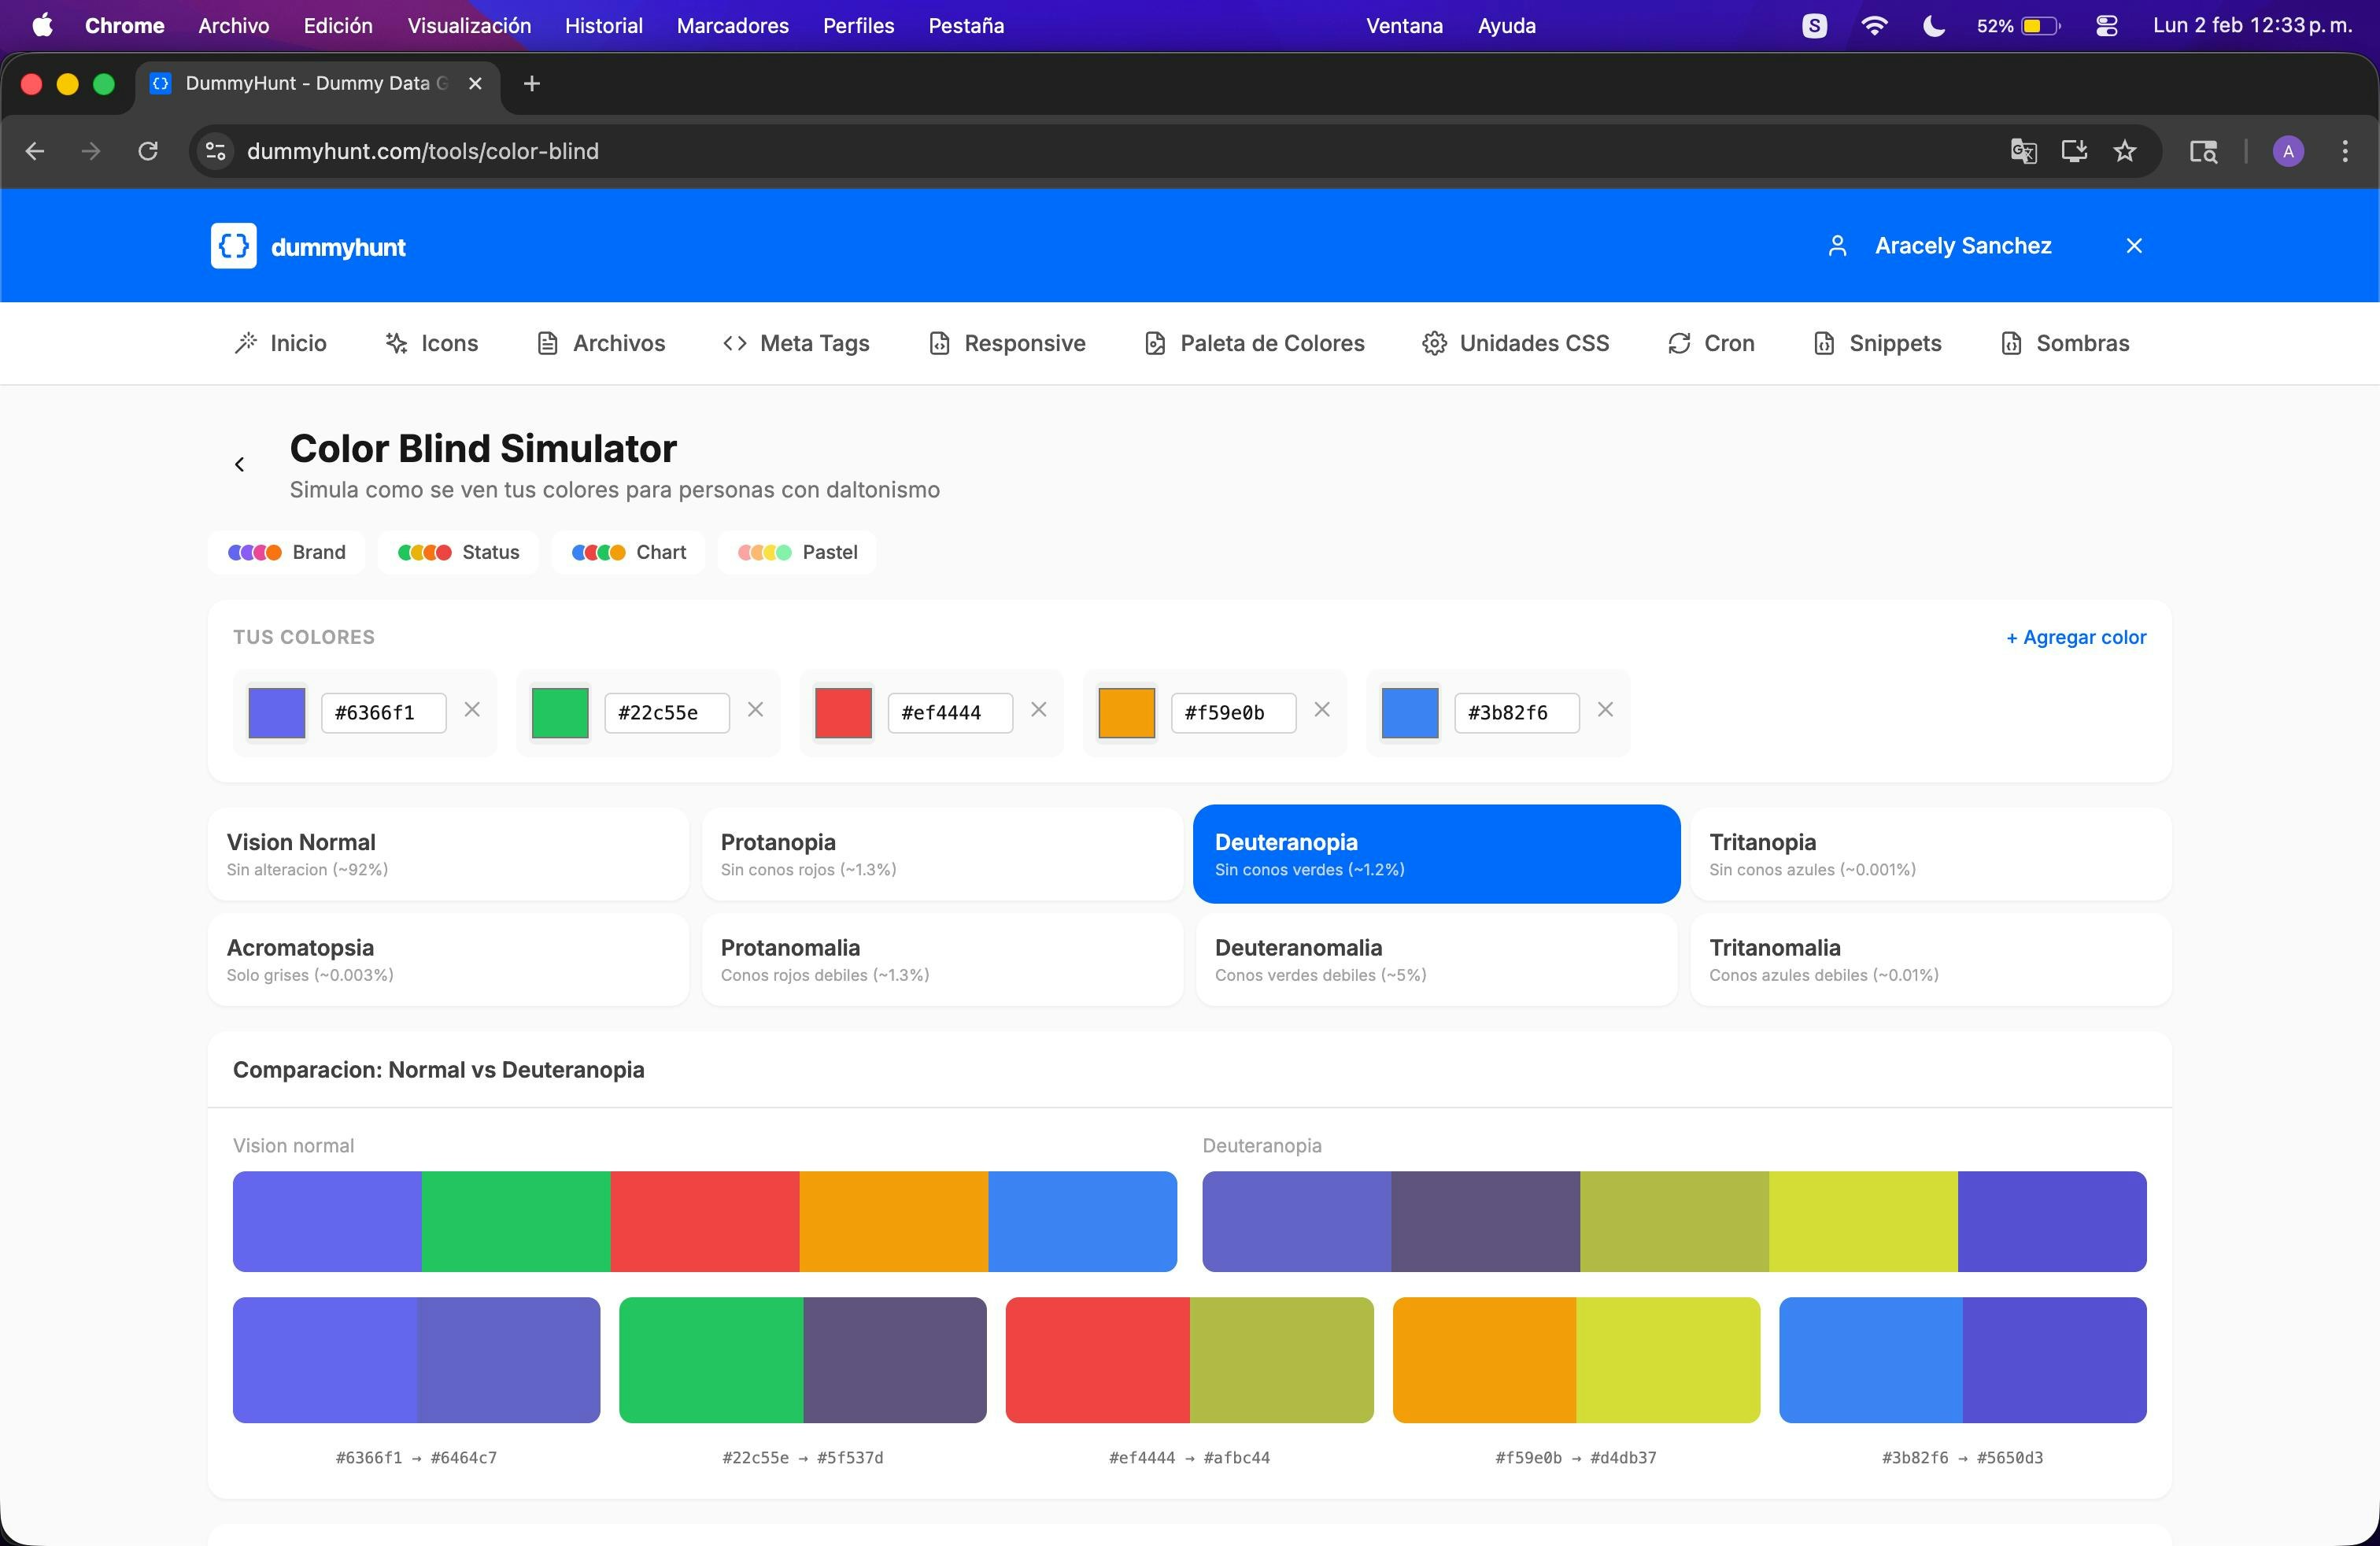Select the Acromatopsia vision mode
Screen dimensions: 2380x1546
pos(448,959)
